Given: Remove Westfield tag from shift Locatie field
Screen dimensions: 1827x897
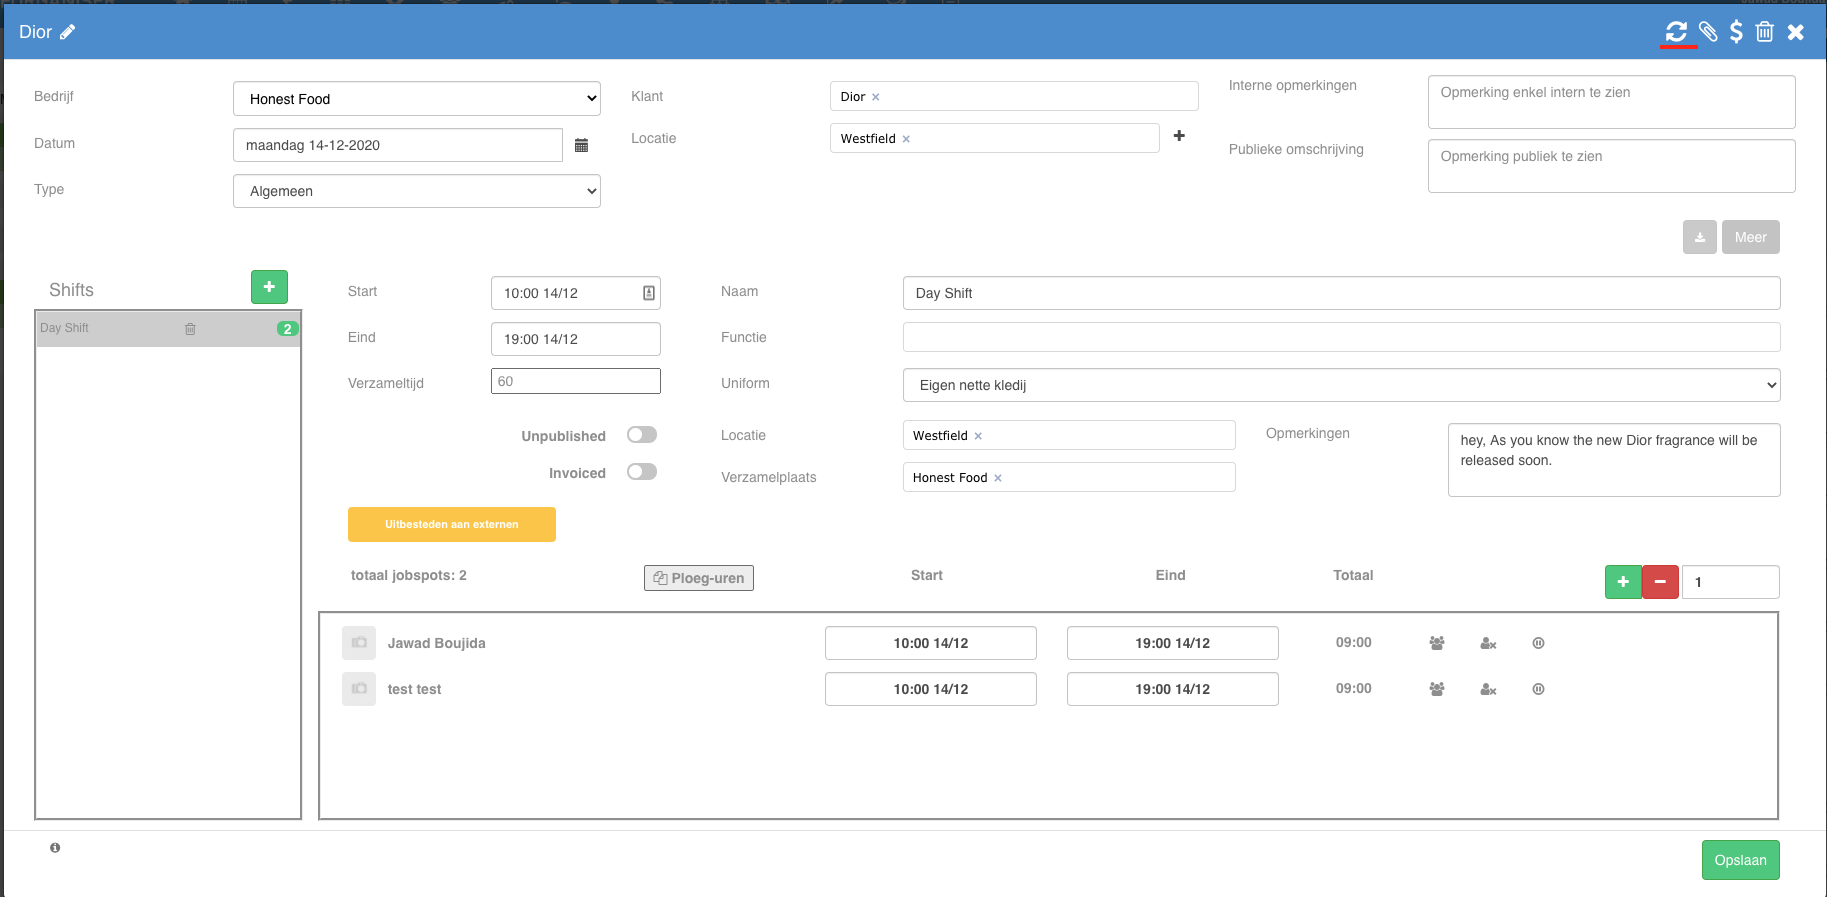Looking at the screenshot, I should click(978, 436).
